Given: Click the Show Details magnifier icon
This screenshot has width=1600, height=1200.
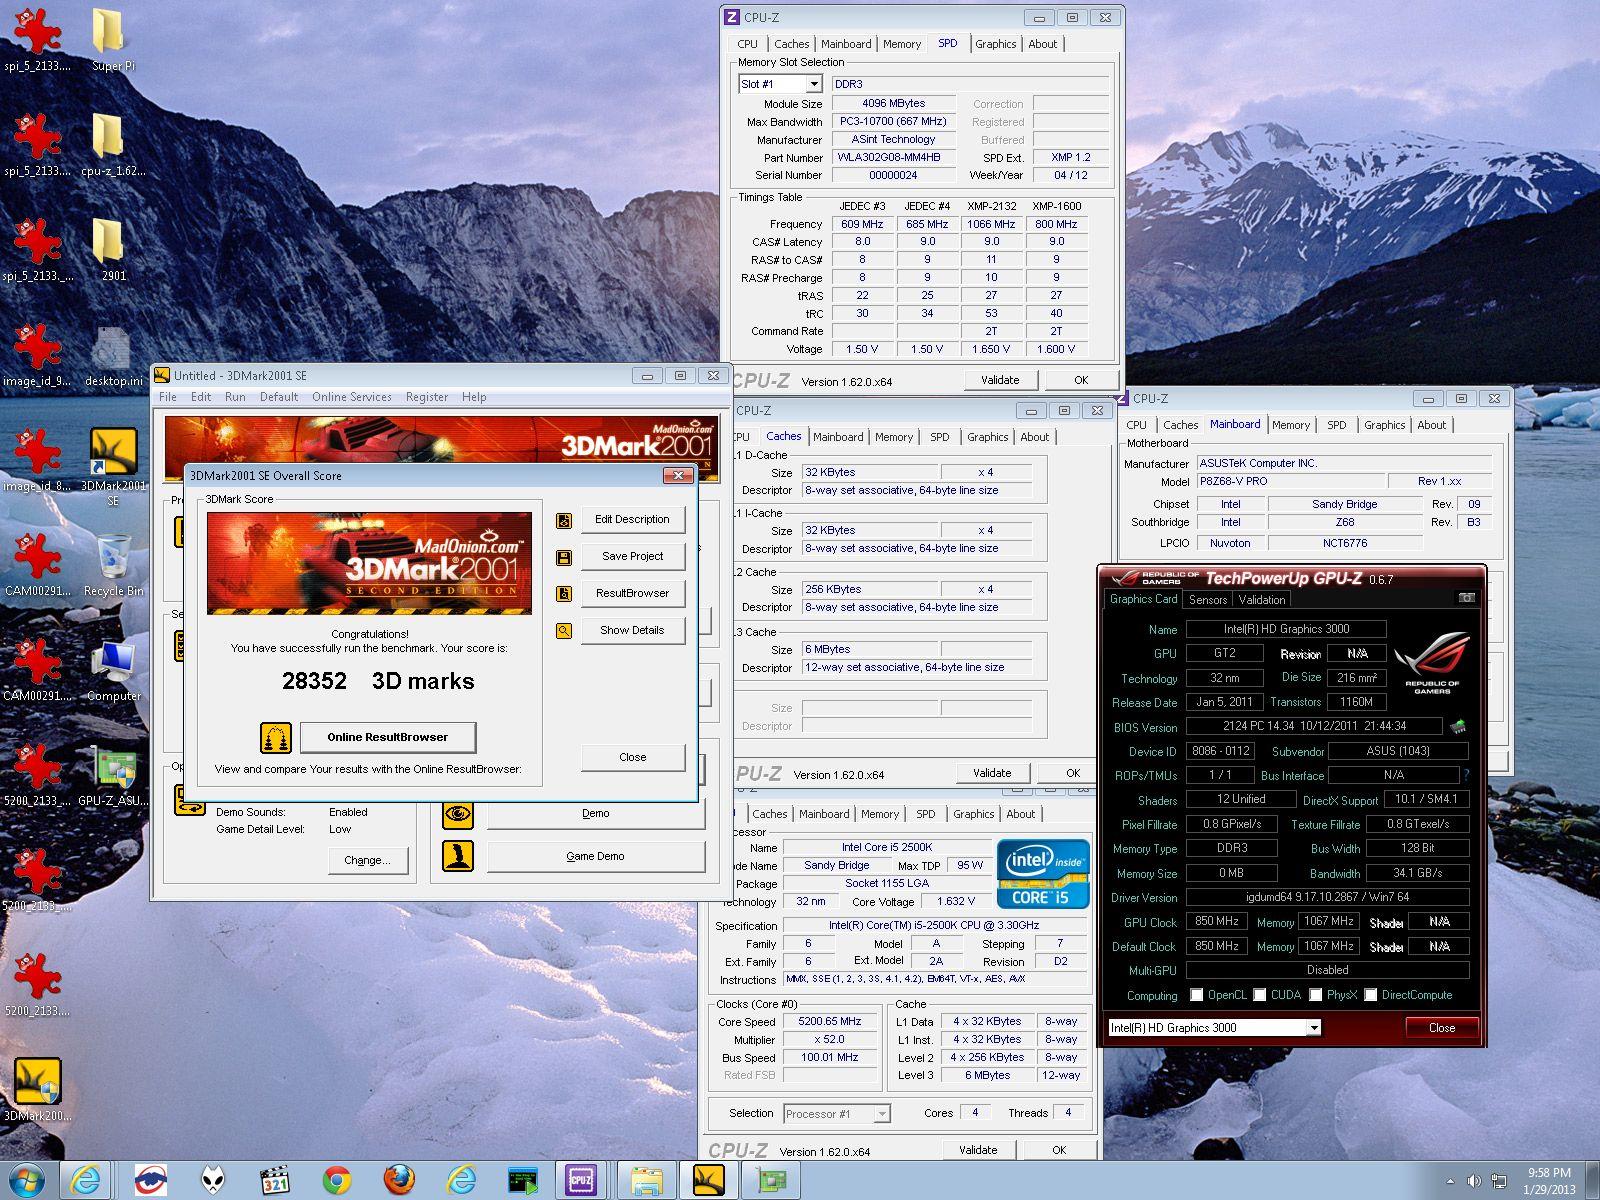Looking at the screenshot, I should (x=564, y=631).
